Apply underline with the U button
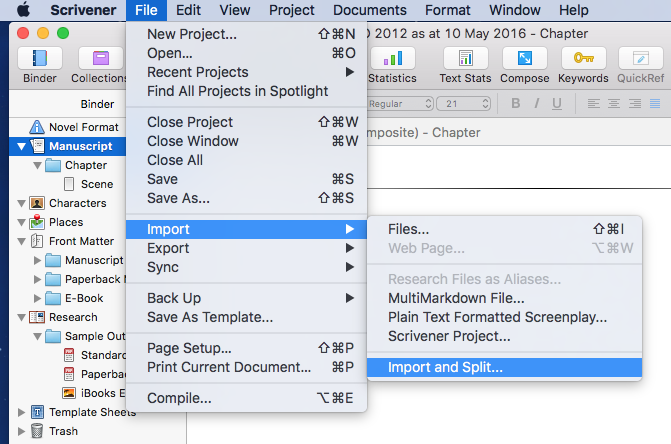The width and height of the screenshot is (671, 444). pos(557,104)
